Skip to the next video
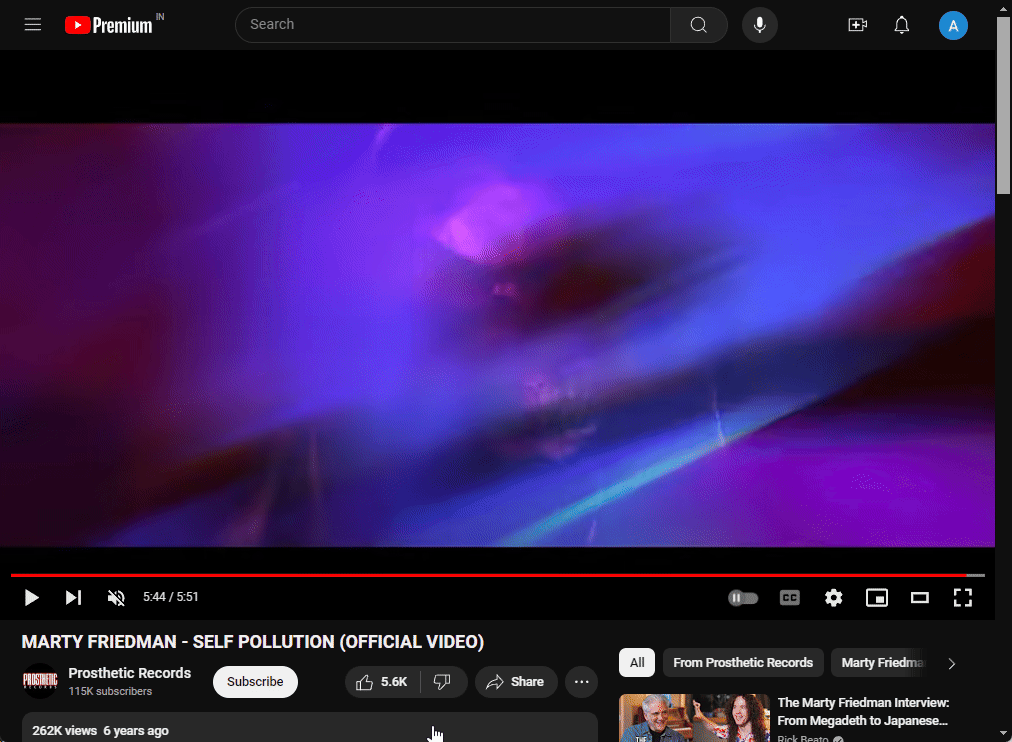Image resolution: width=1012 pixels, height=742 pixels. (74, 597)
